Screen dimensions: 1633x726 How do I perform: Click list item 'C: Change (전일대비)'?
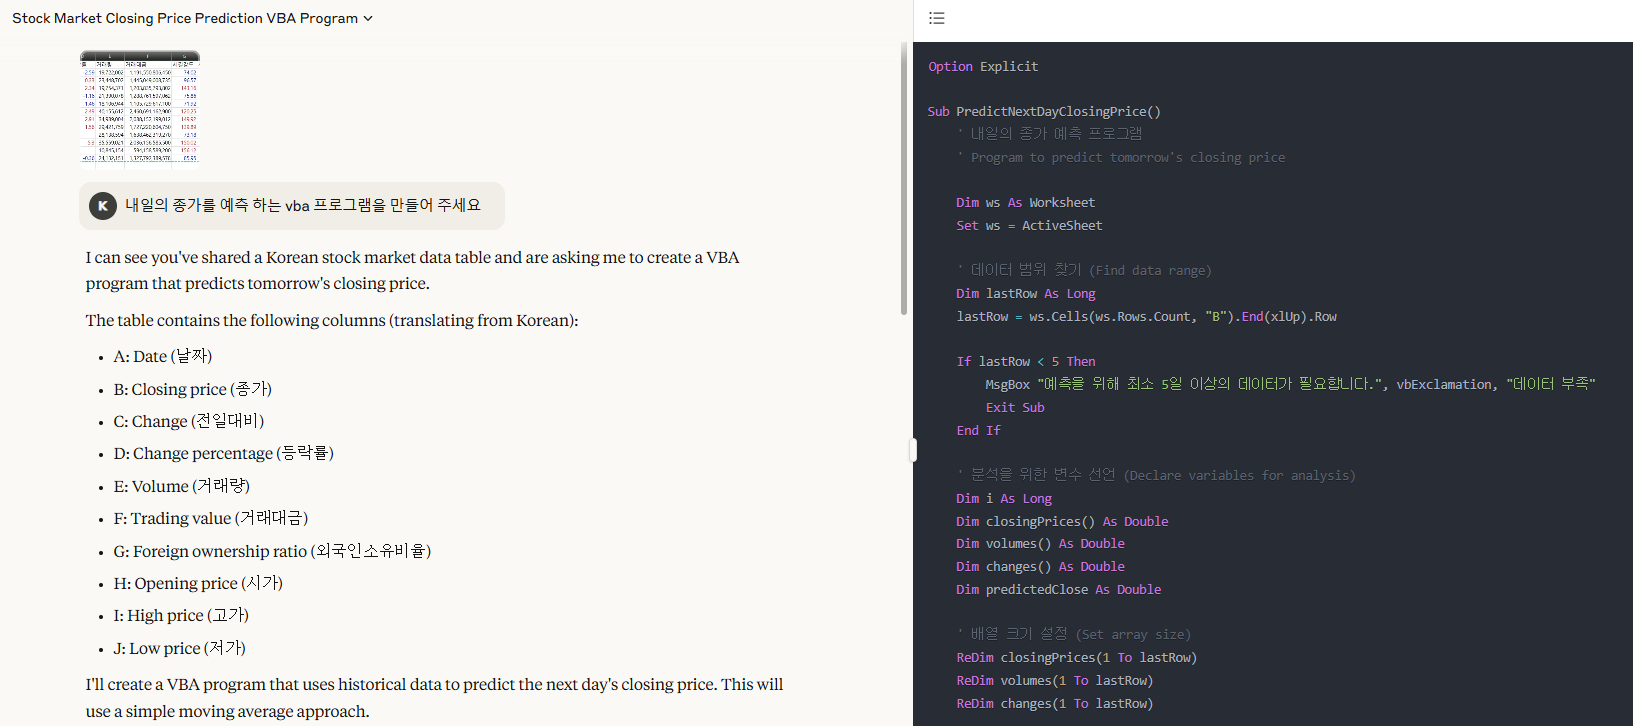pos(189,421)
